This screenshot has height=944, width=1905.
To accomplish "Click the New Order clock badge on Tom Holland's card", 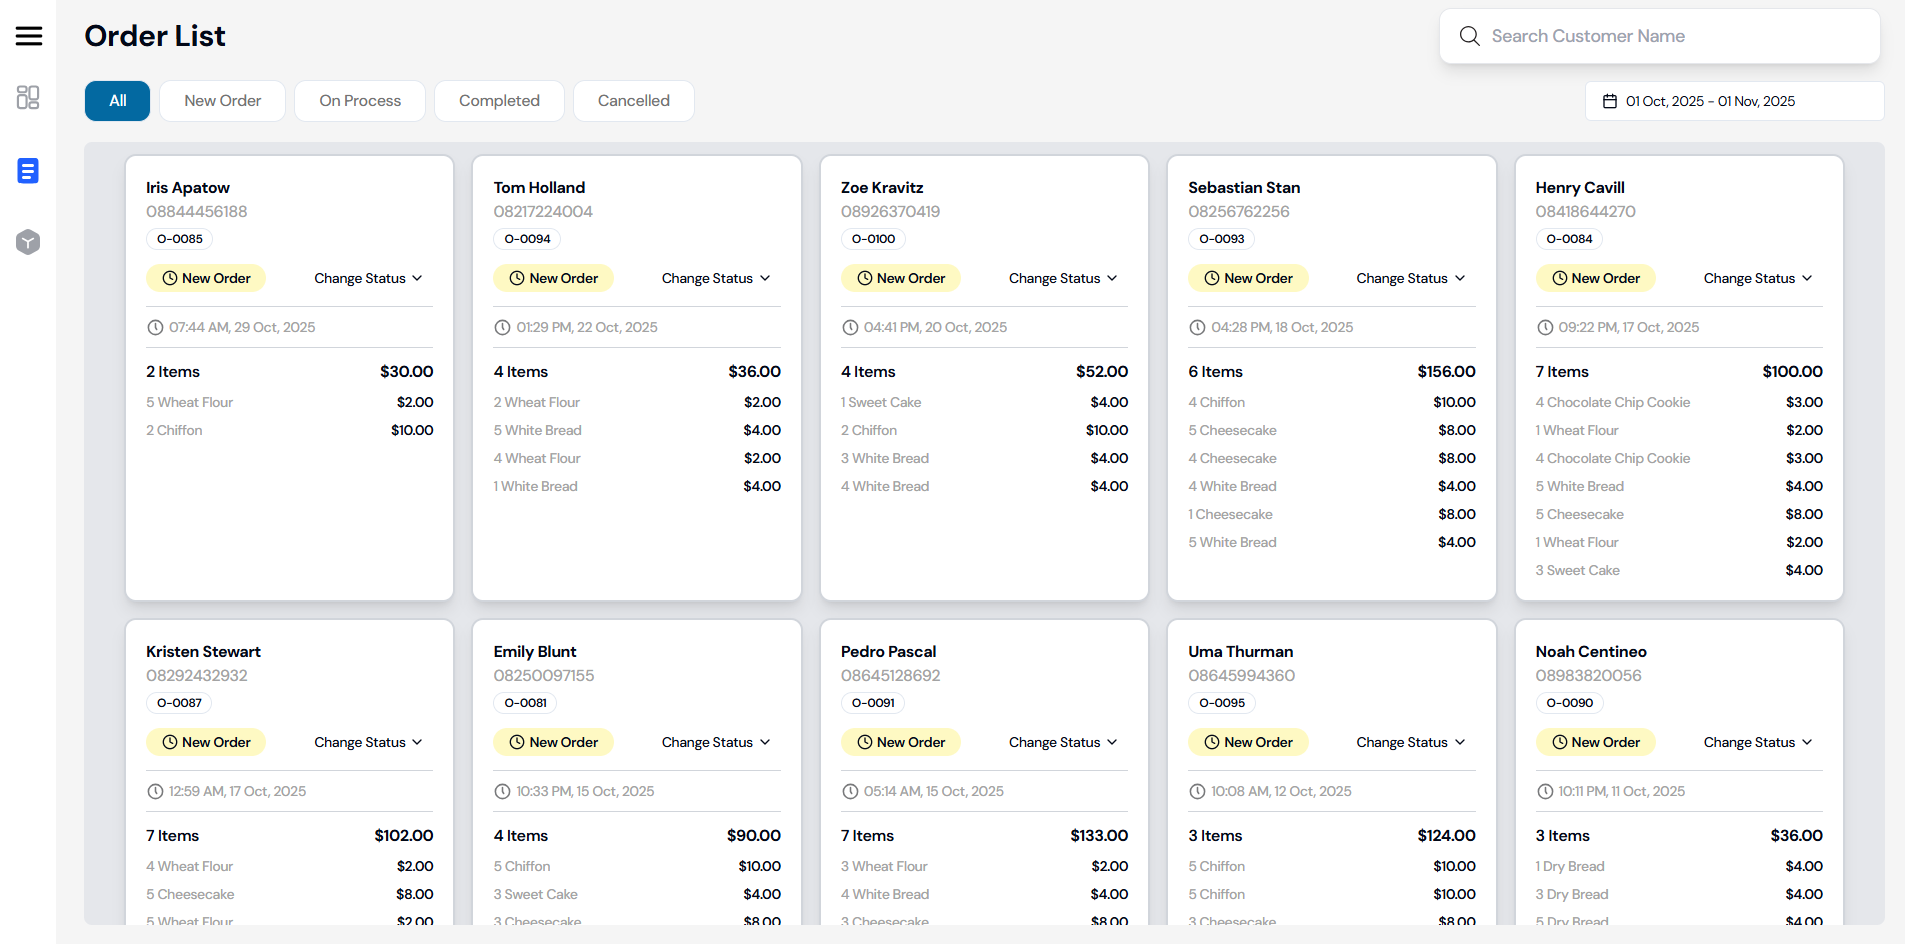I will 554,278.
